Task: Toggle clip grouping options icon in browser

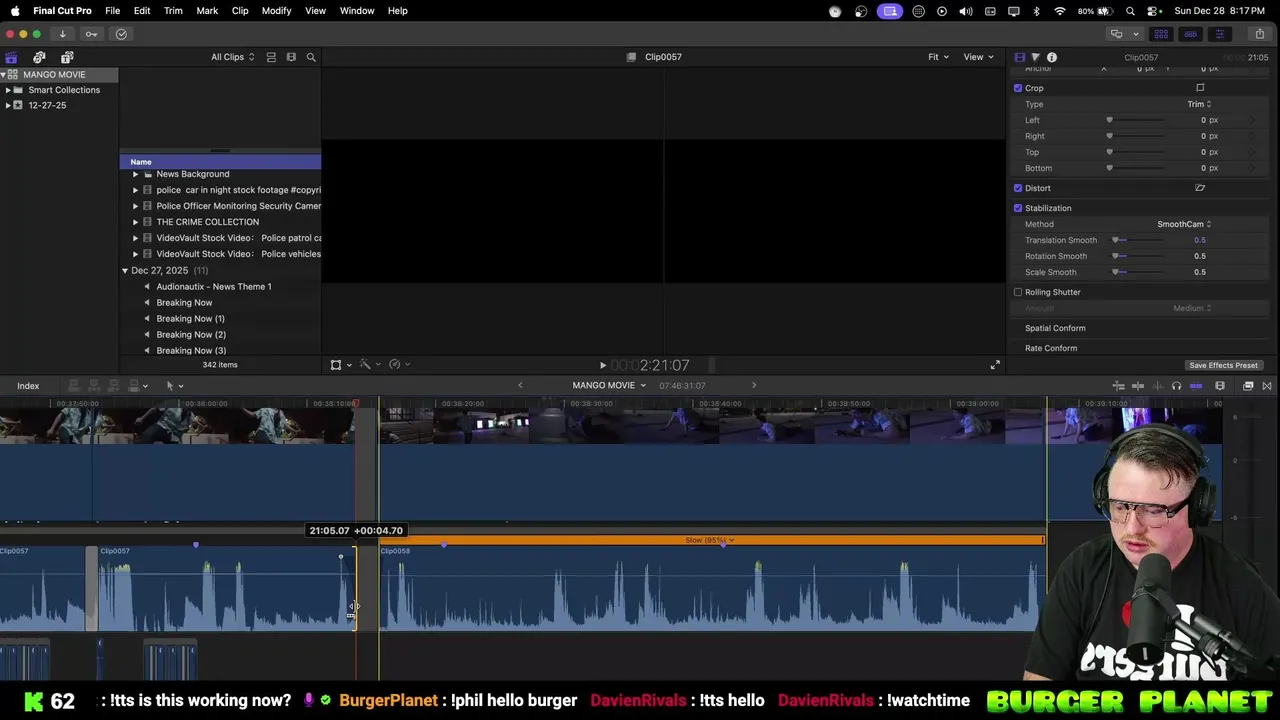Action: click(x=271, y=57)
